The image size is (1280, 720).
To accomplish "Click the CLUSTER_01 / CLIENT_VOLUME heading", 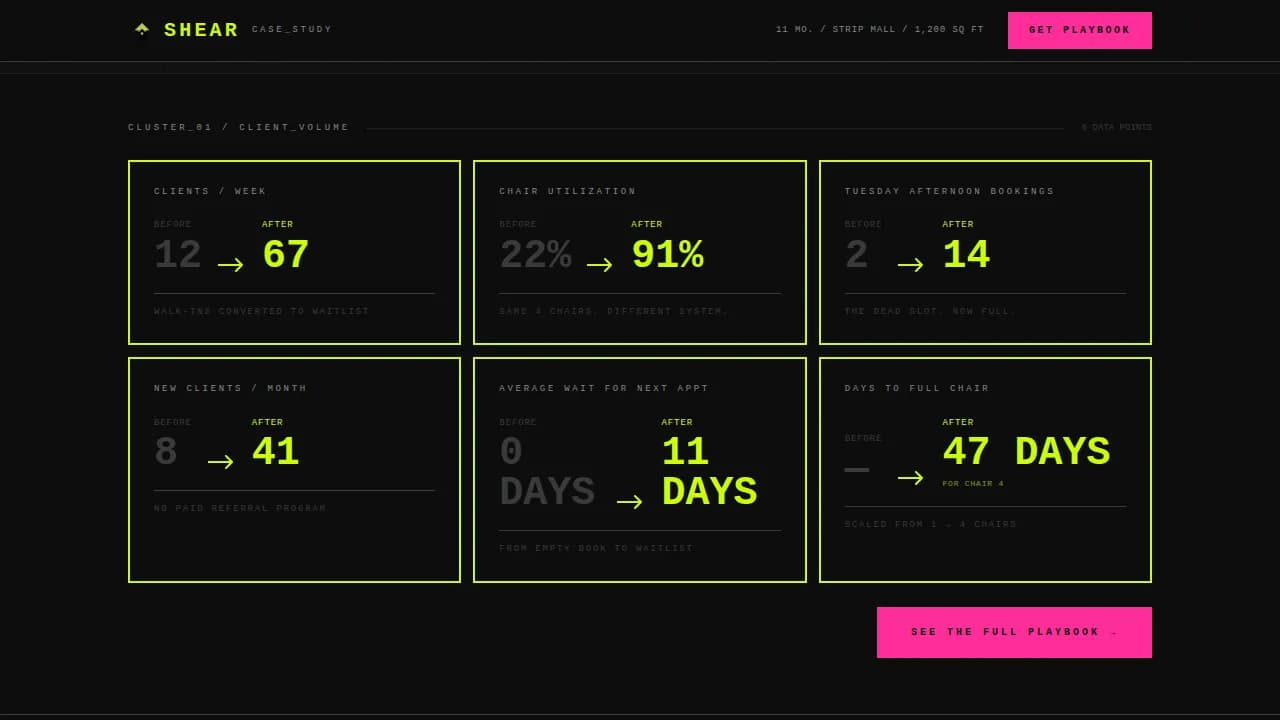I will coord(239,128).
